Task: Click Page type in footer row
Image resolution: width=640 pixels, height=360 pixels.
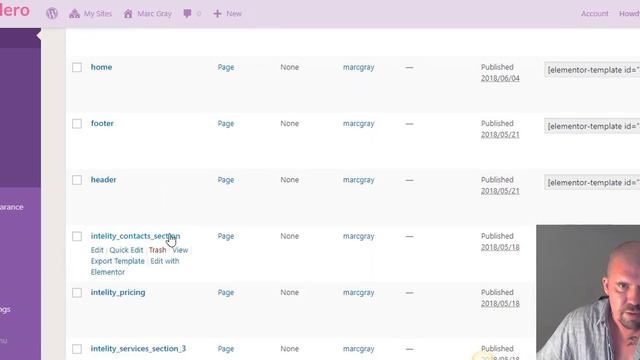Action: 226,124
